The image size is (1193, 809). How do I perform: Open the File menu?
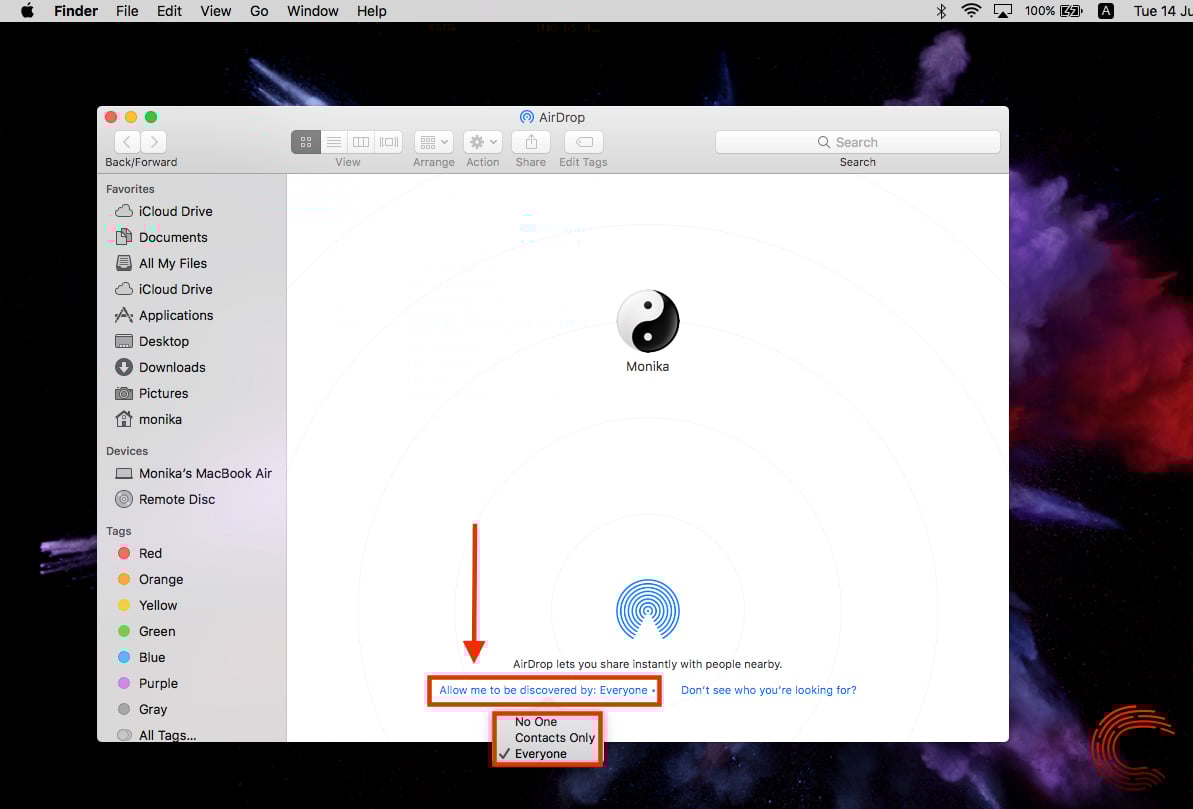click(127, 11)
